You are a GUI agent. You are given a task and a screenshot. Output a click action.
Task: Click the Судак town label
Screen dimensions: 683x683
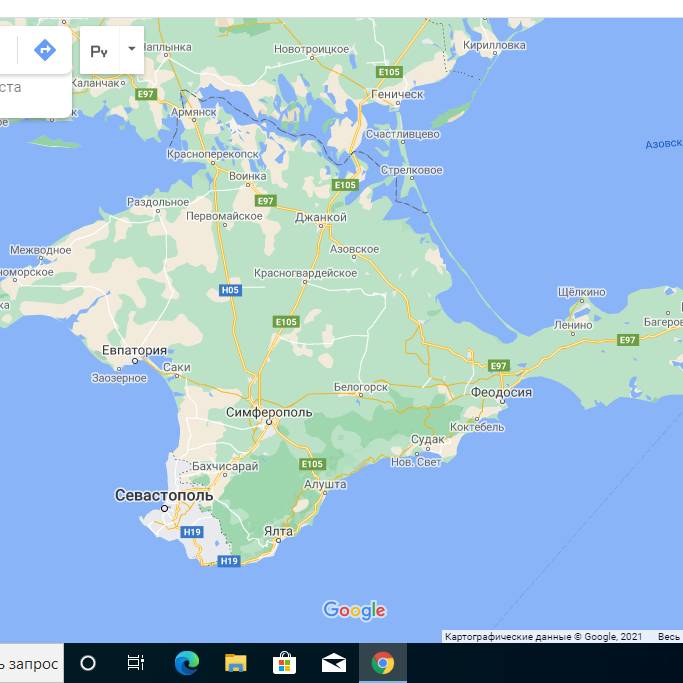click(427, 440)
